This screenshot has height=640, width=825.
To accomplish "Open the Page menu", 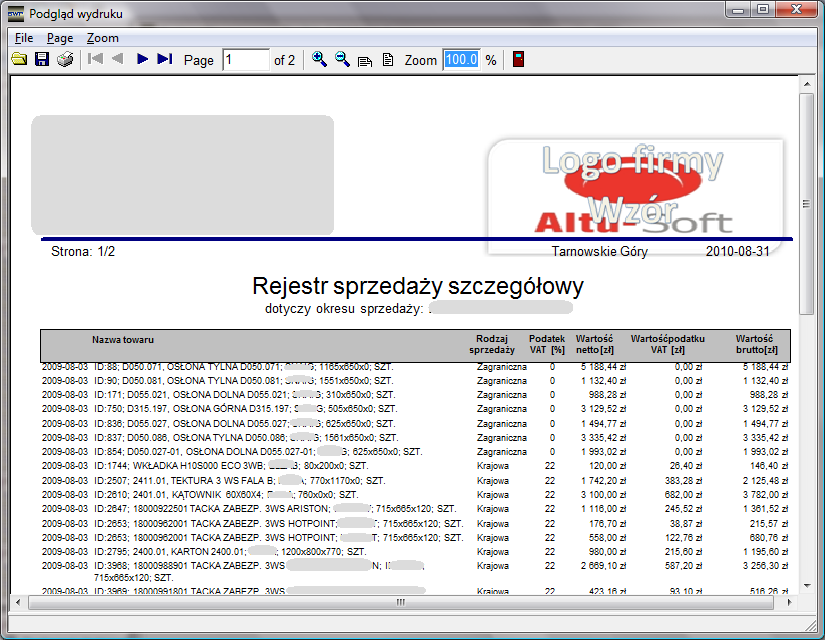I will [60, 38].
